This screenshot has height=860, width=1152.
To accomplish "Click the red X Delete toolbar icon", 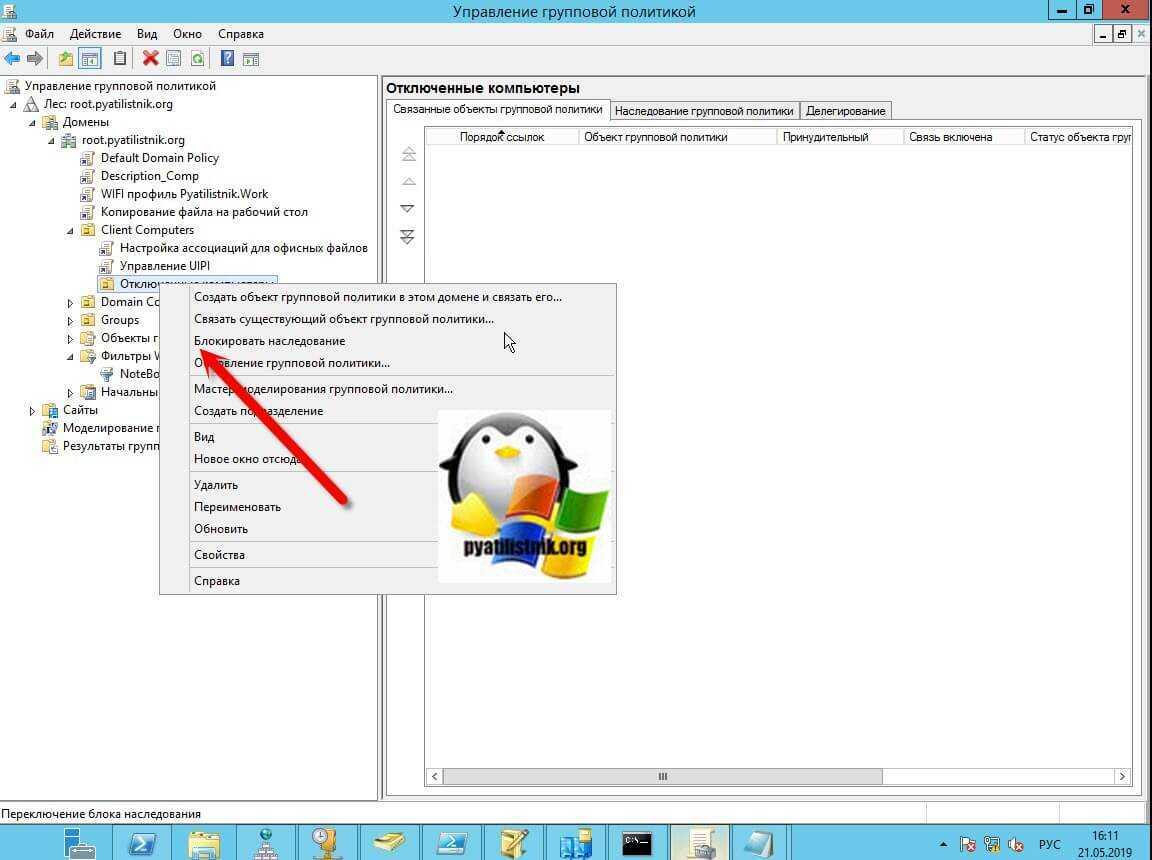I will (151, 59).
